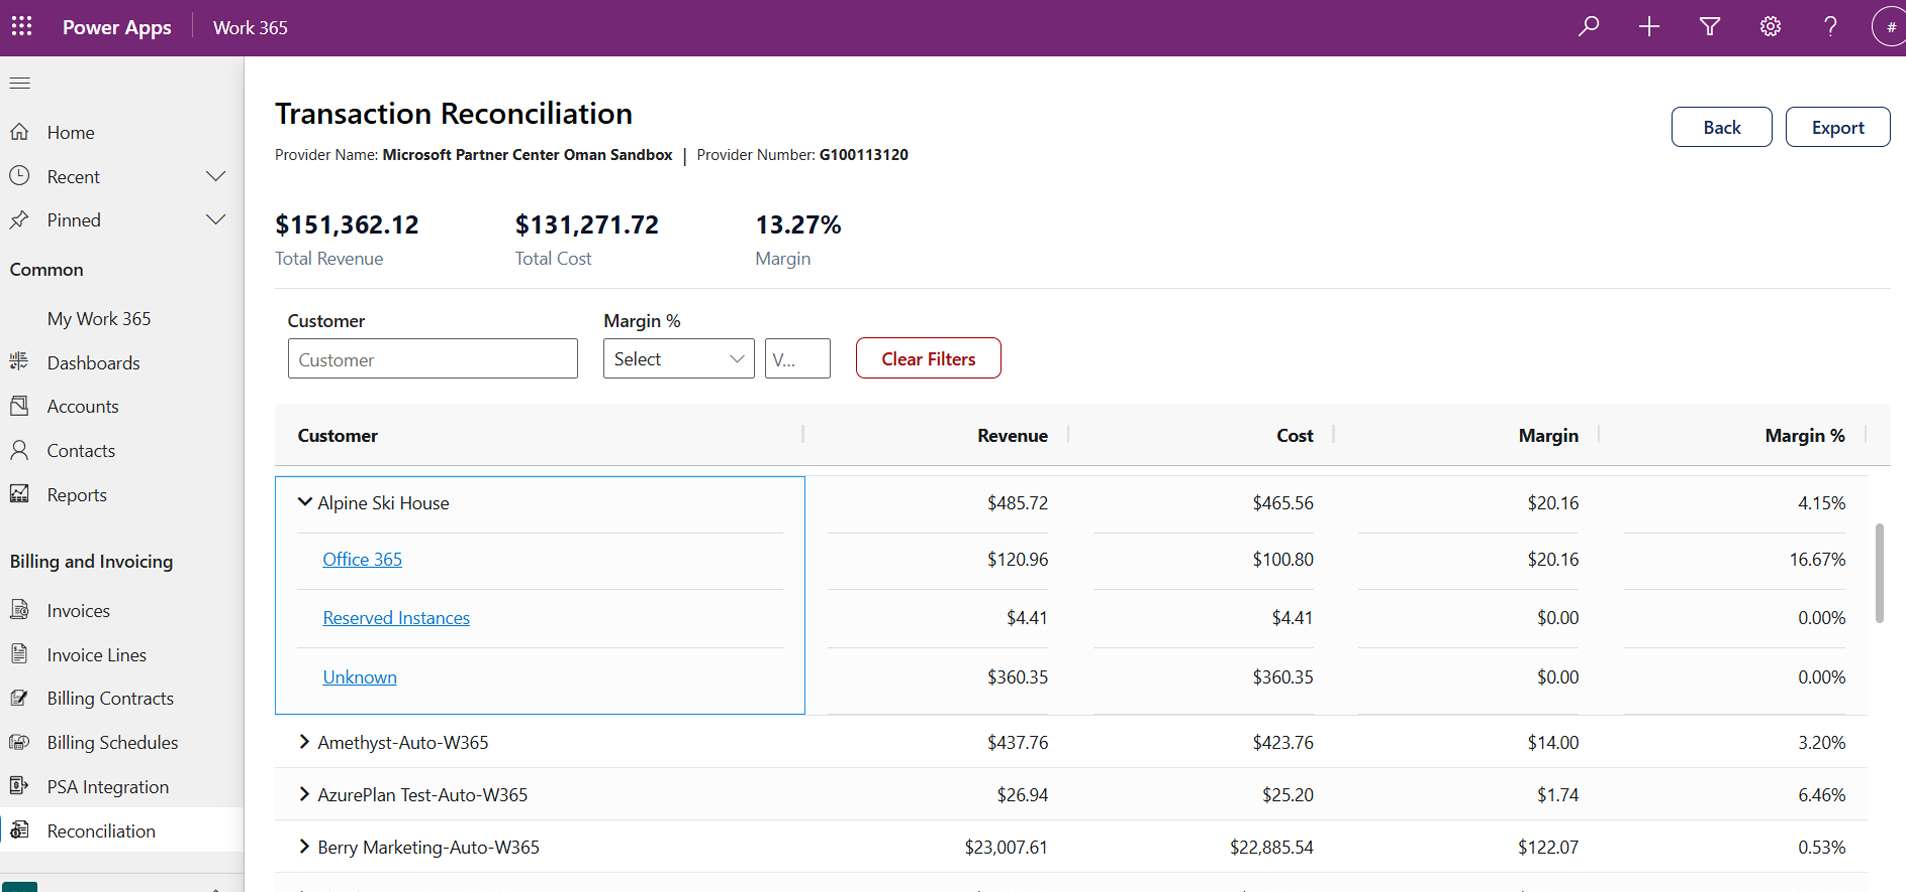Viewport: 1906px width, 892px height.
Task: Open the user account avatar
Action: [x=1889, y=27]
